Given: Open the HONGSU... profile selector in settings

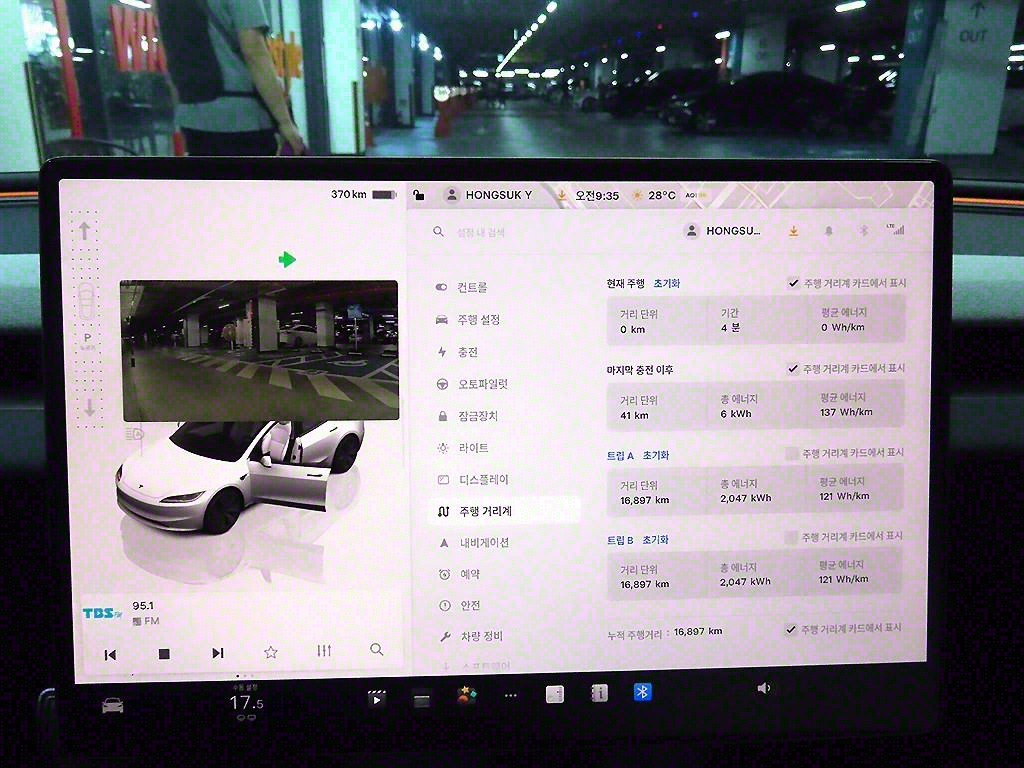Looking at the screenshot, I should pyautogui.click(x=722, y=231).
